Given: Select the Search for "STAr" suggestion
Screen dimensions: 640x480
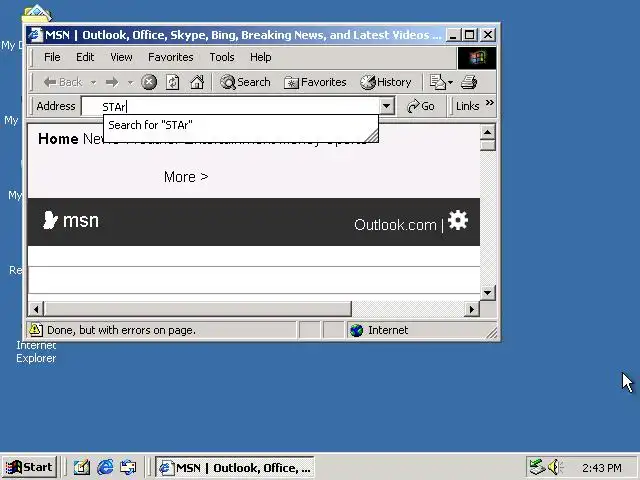Looking at the screenshot, I should pos(241,125).
